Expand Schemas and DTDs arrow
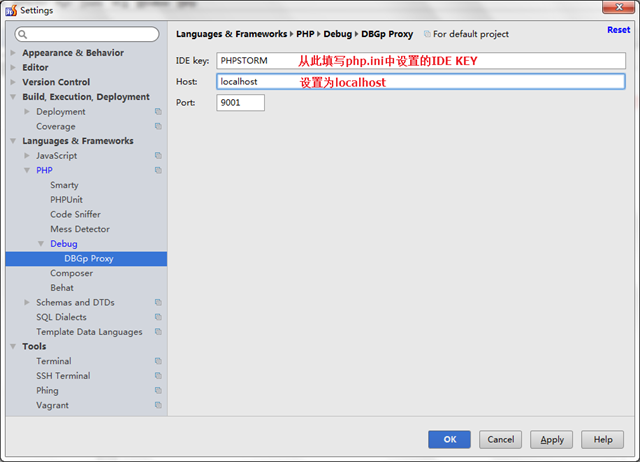 [27, 302]
